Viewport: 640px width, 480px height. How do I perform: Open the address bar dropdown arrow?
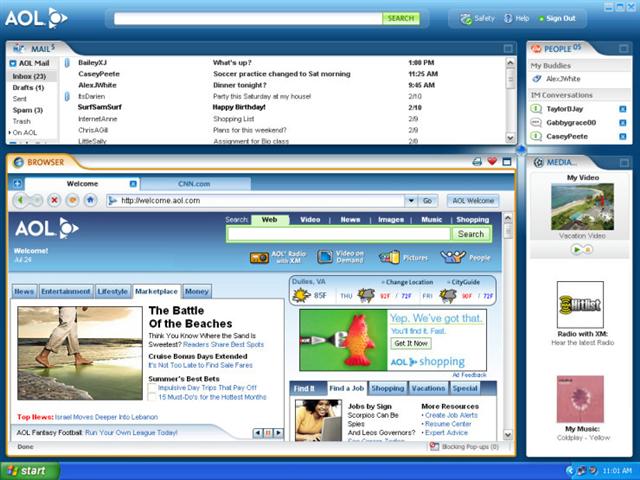pyautogui.click(x=411, y=200)
